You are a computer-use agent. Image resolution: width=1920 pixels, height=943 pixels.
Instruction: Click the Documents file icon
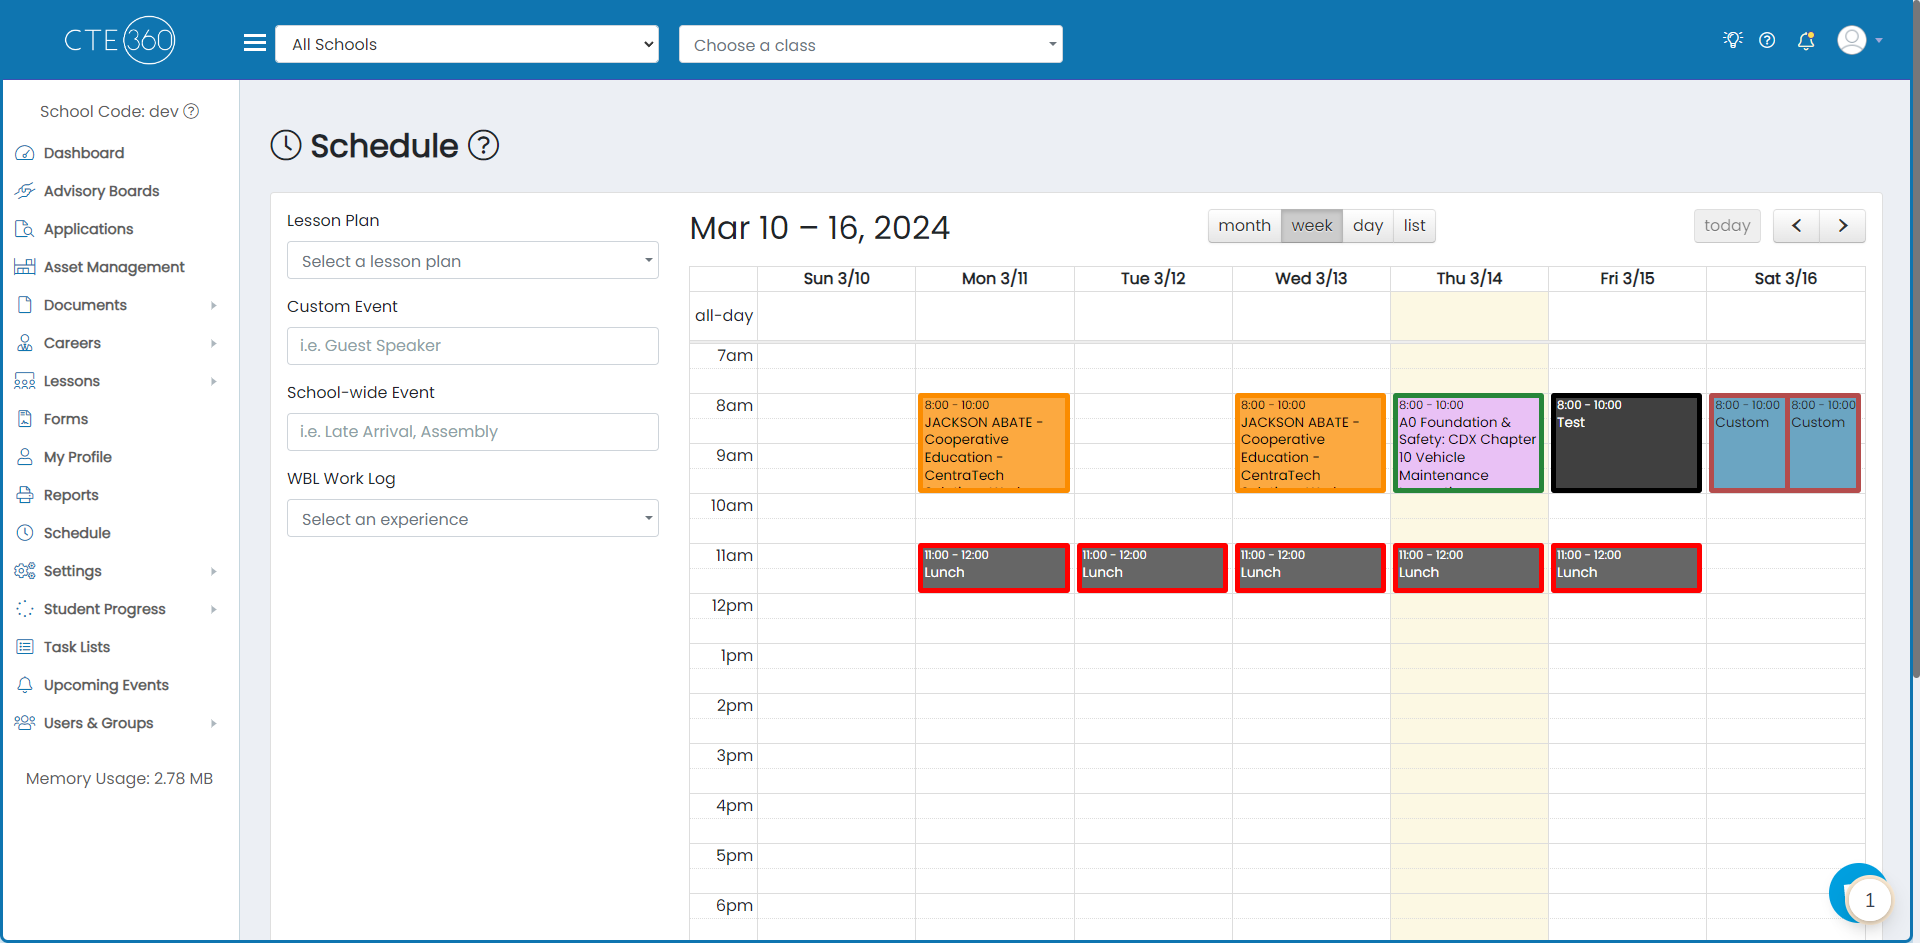[x=25, y=305]
